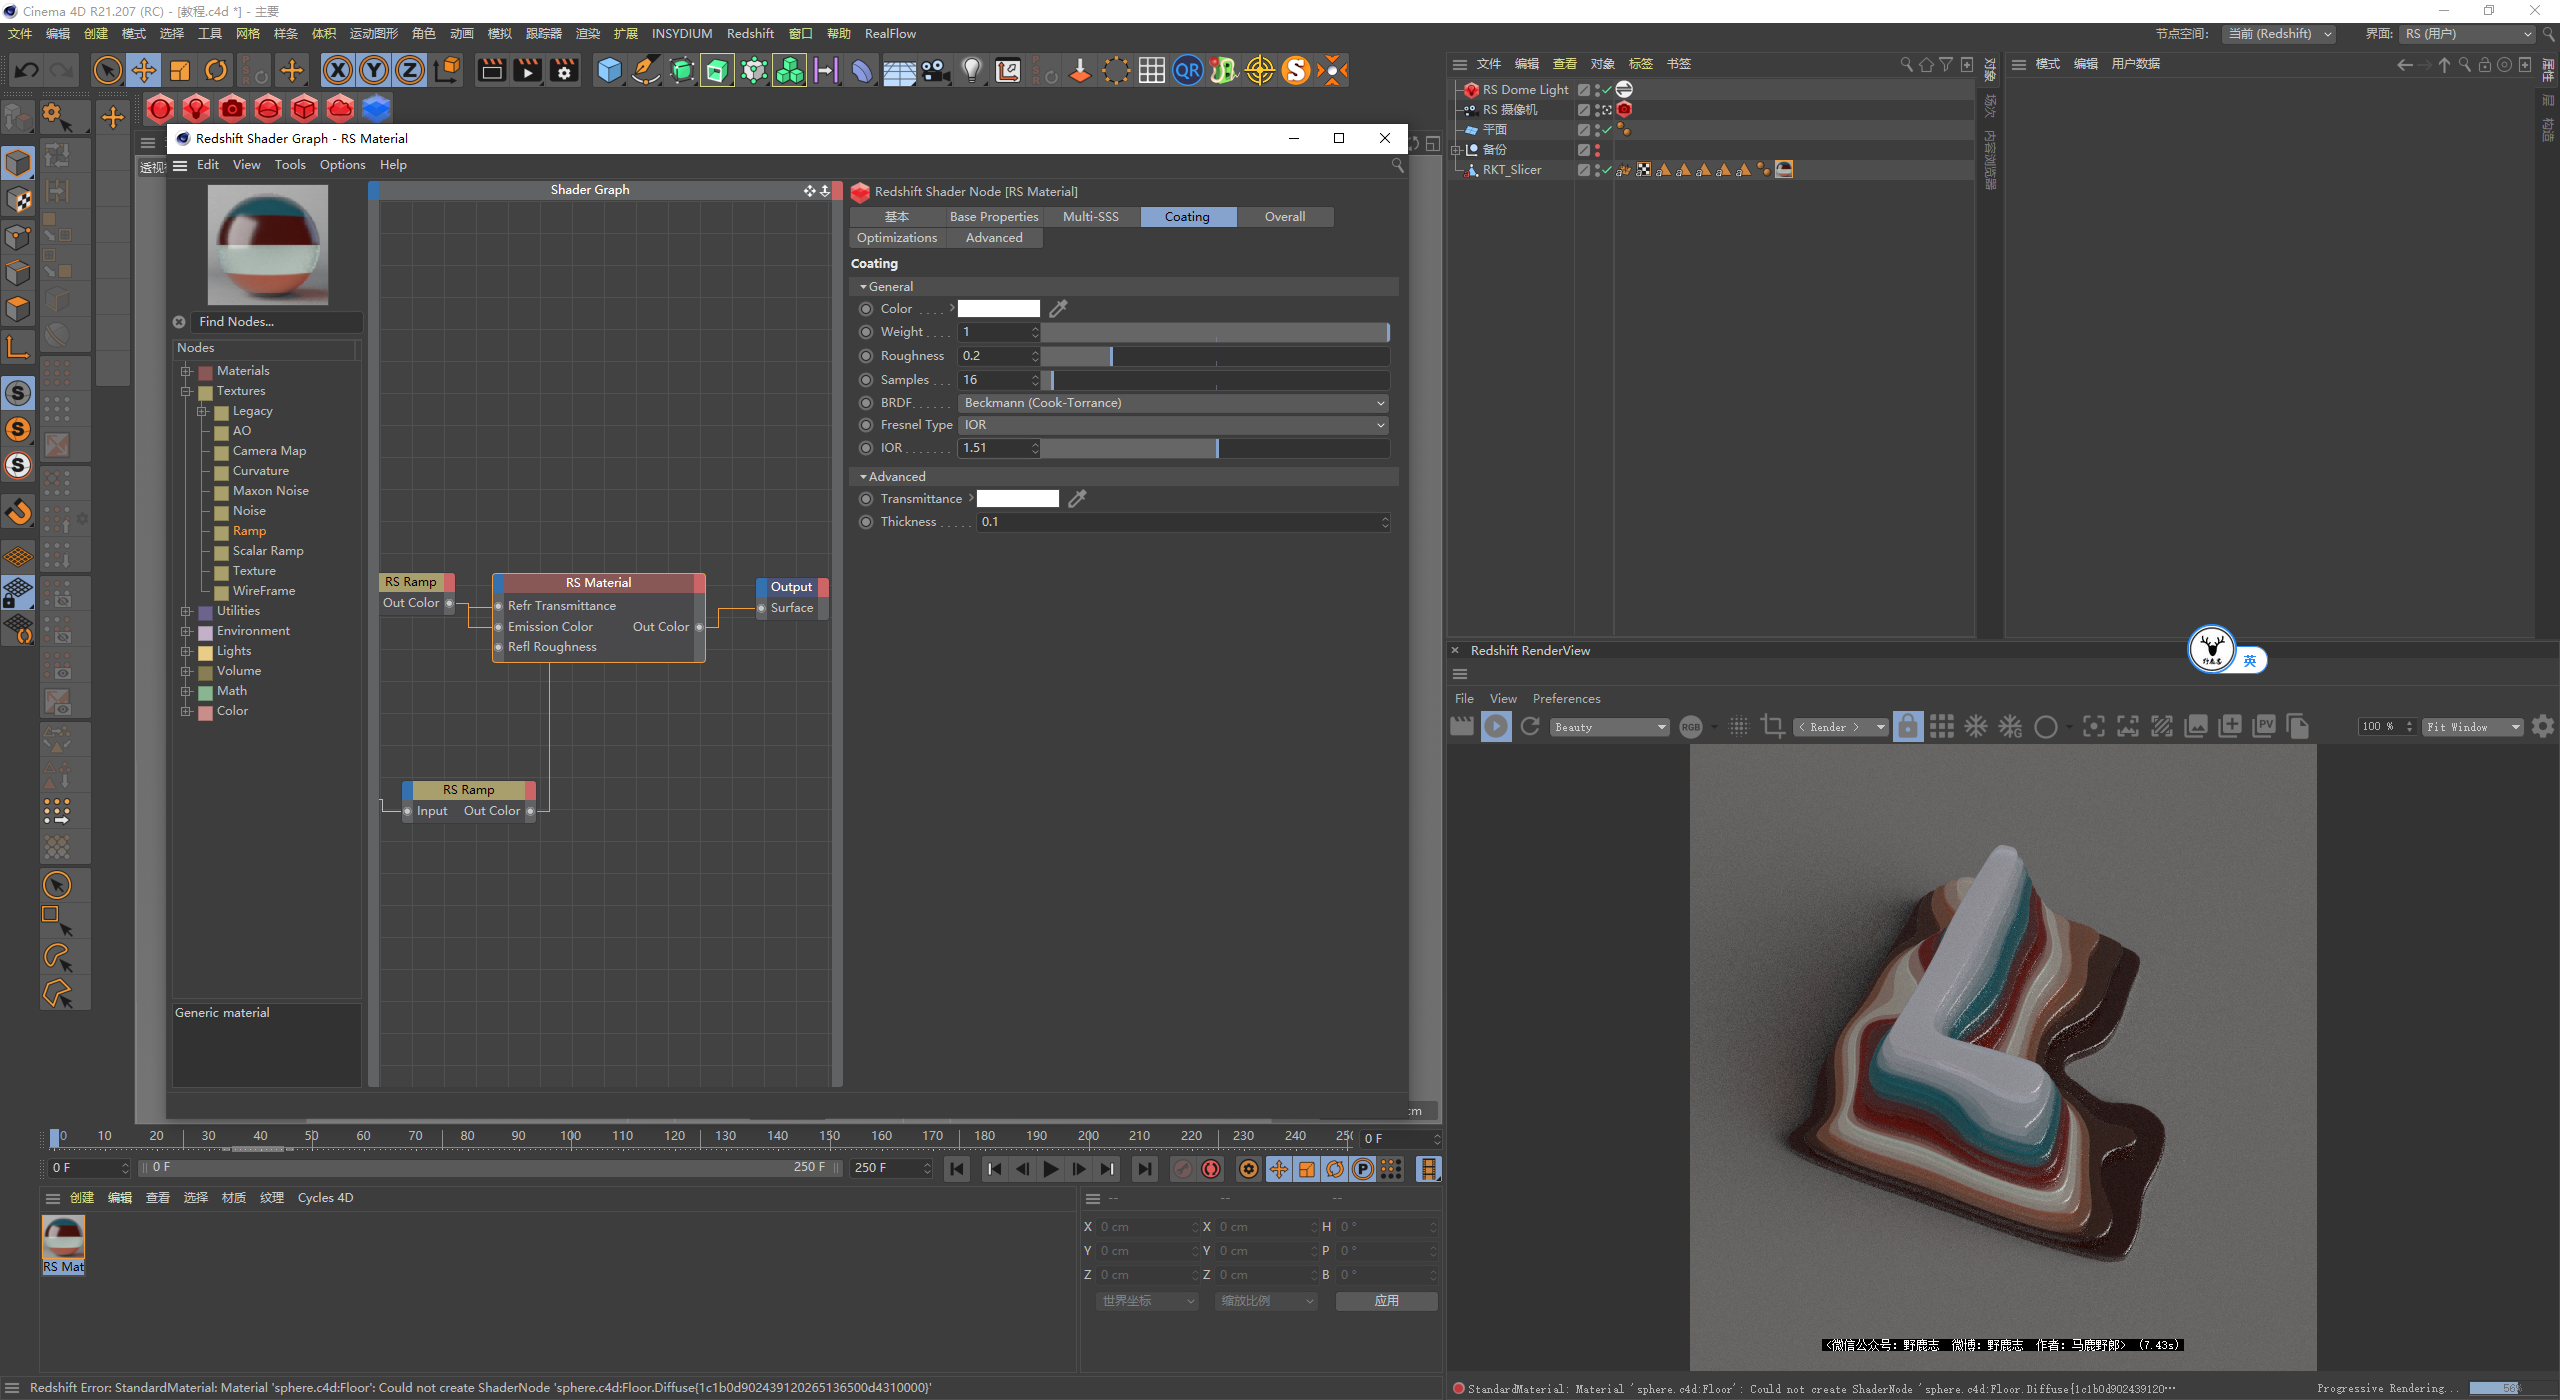Click the crop region icon in RenderView
2560x1400 pixels.
coord(1773,727)
